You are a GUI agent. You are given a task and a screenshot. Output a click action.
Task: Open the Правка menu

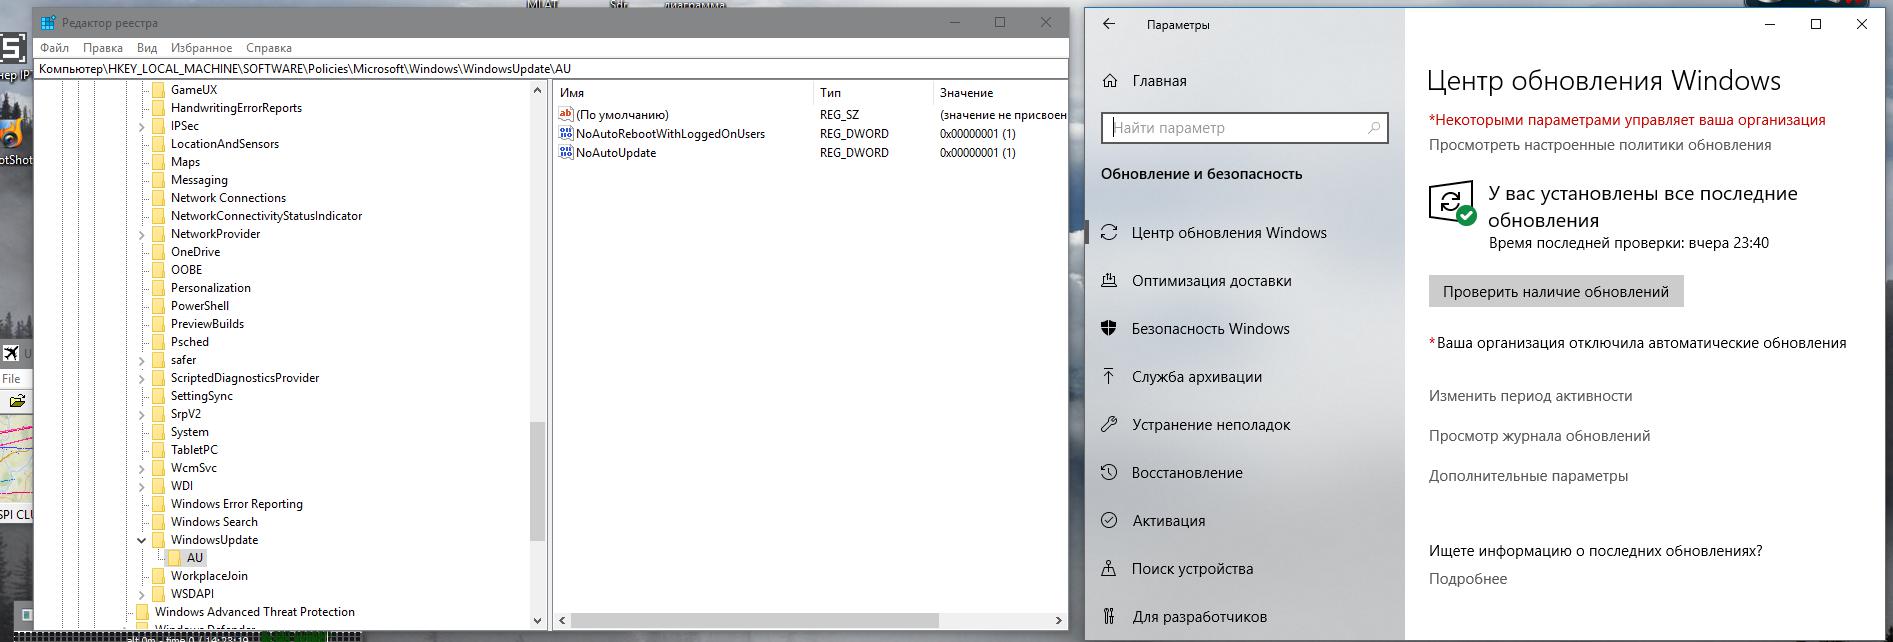coord(103,48)
